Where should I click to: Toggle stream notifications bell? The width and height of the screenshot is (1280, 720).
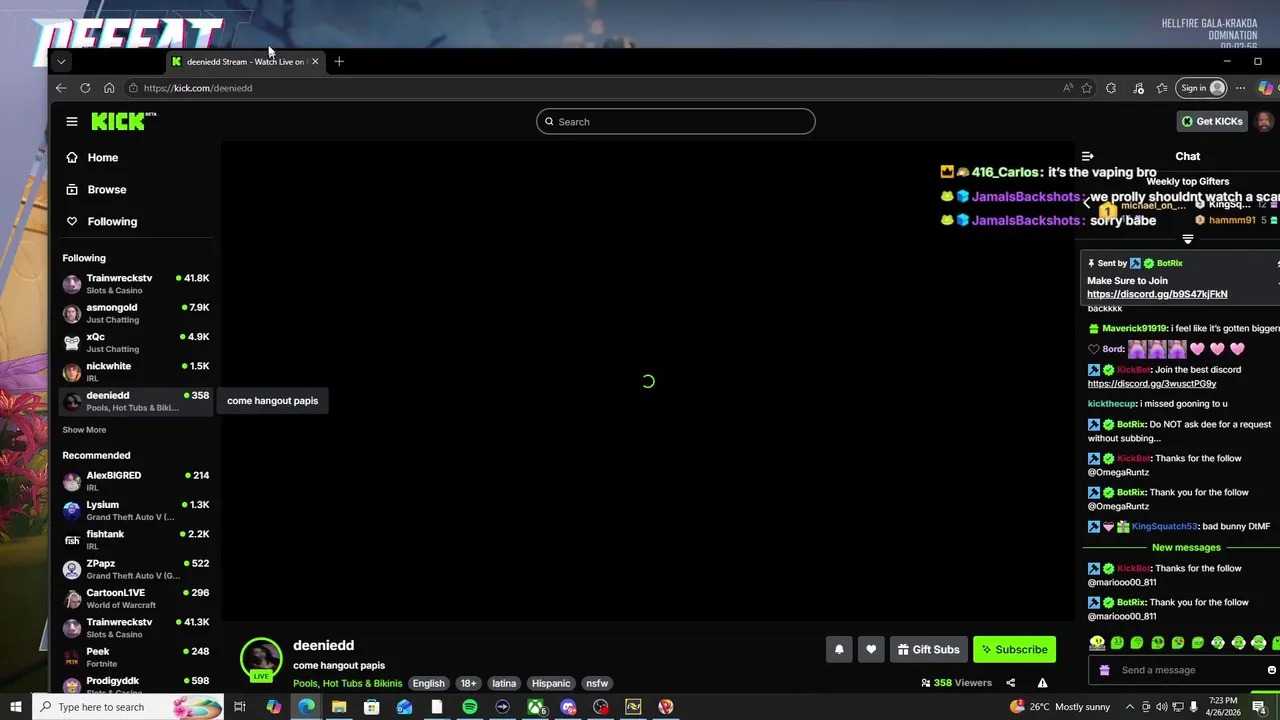tap(839, 650)
